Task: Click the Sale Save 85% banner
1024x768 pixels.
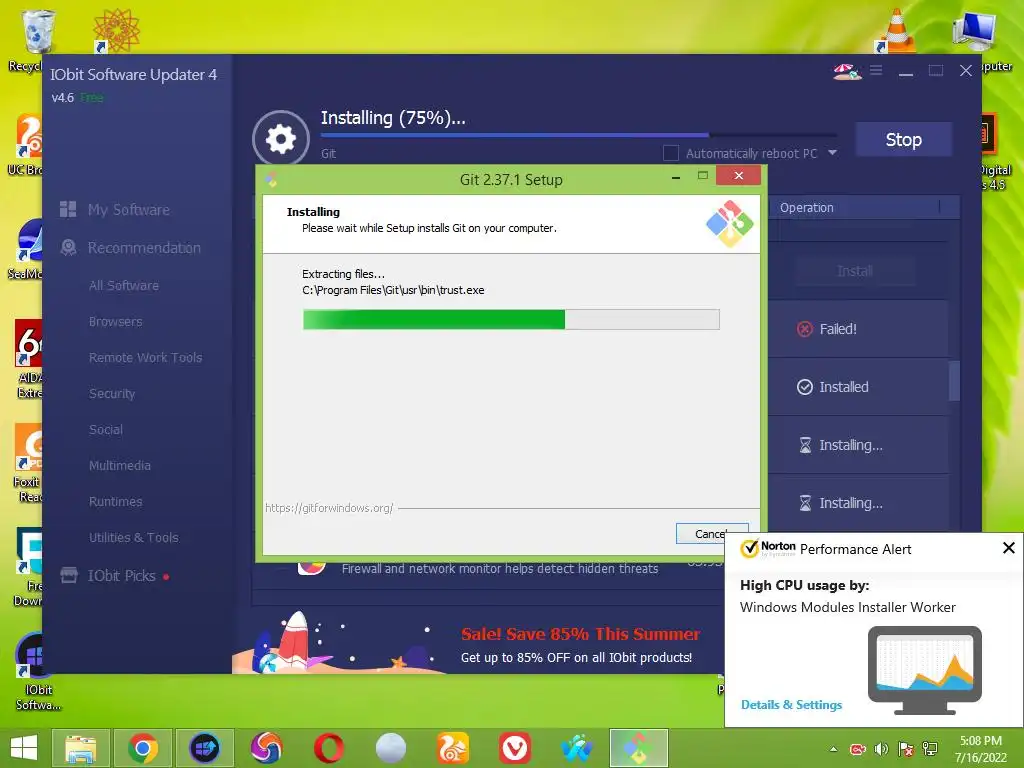Action: click(x=580, y=634)
